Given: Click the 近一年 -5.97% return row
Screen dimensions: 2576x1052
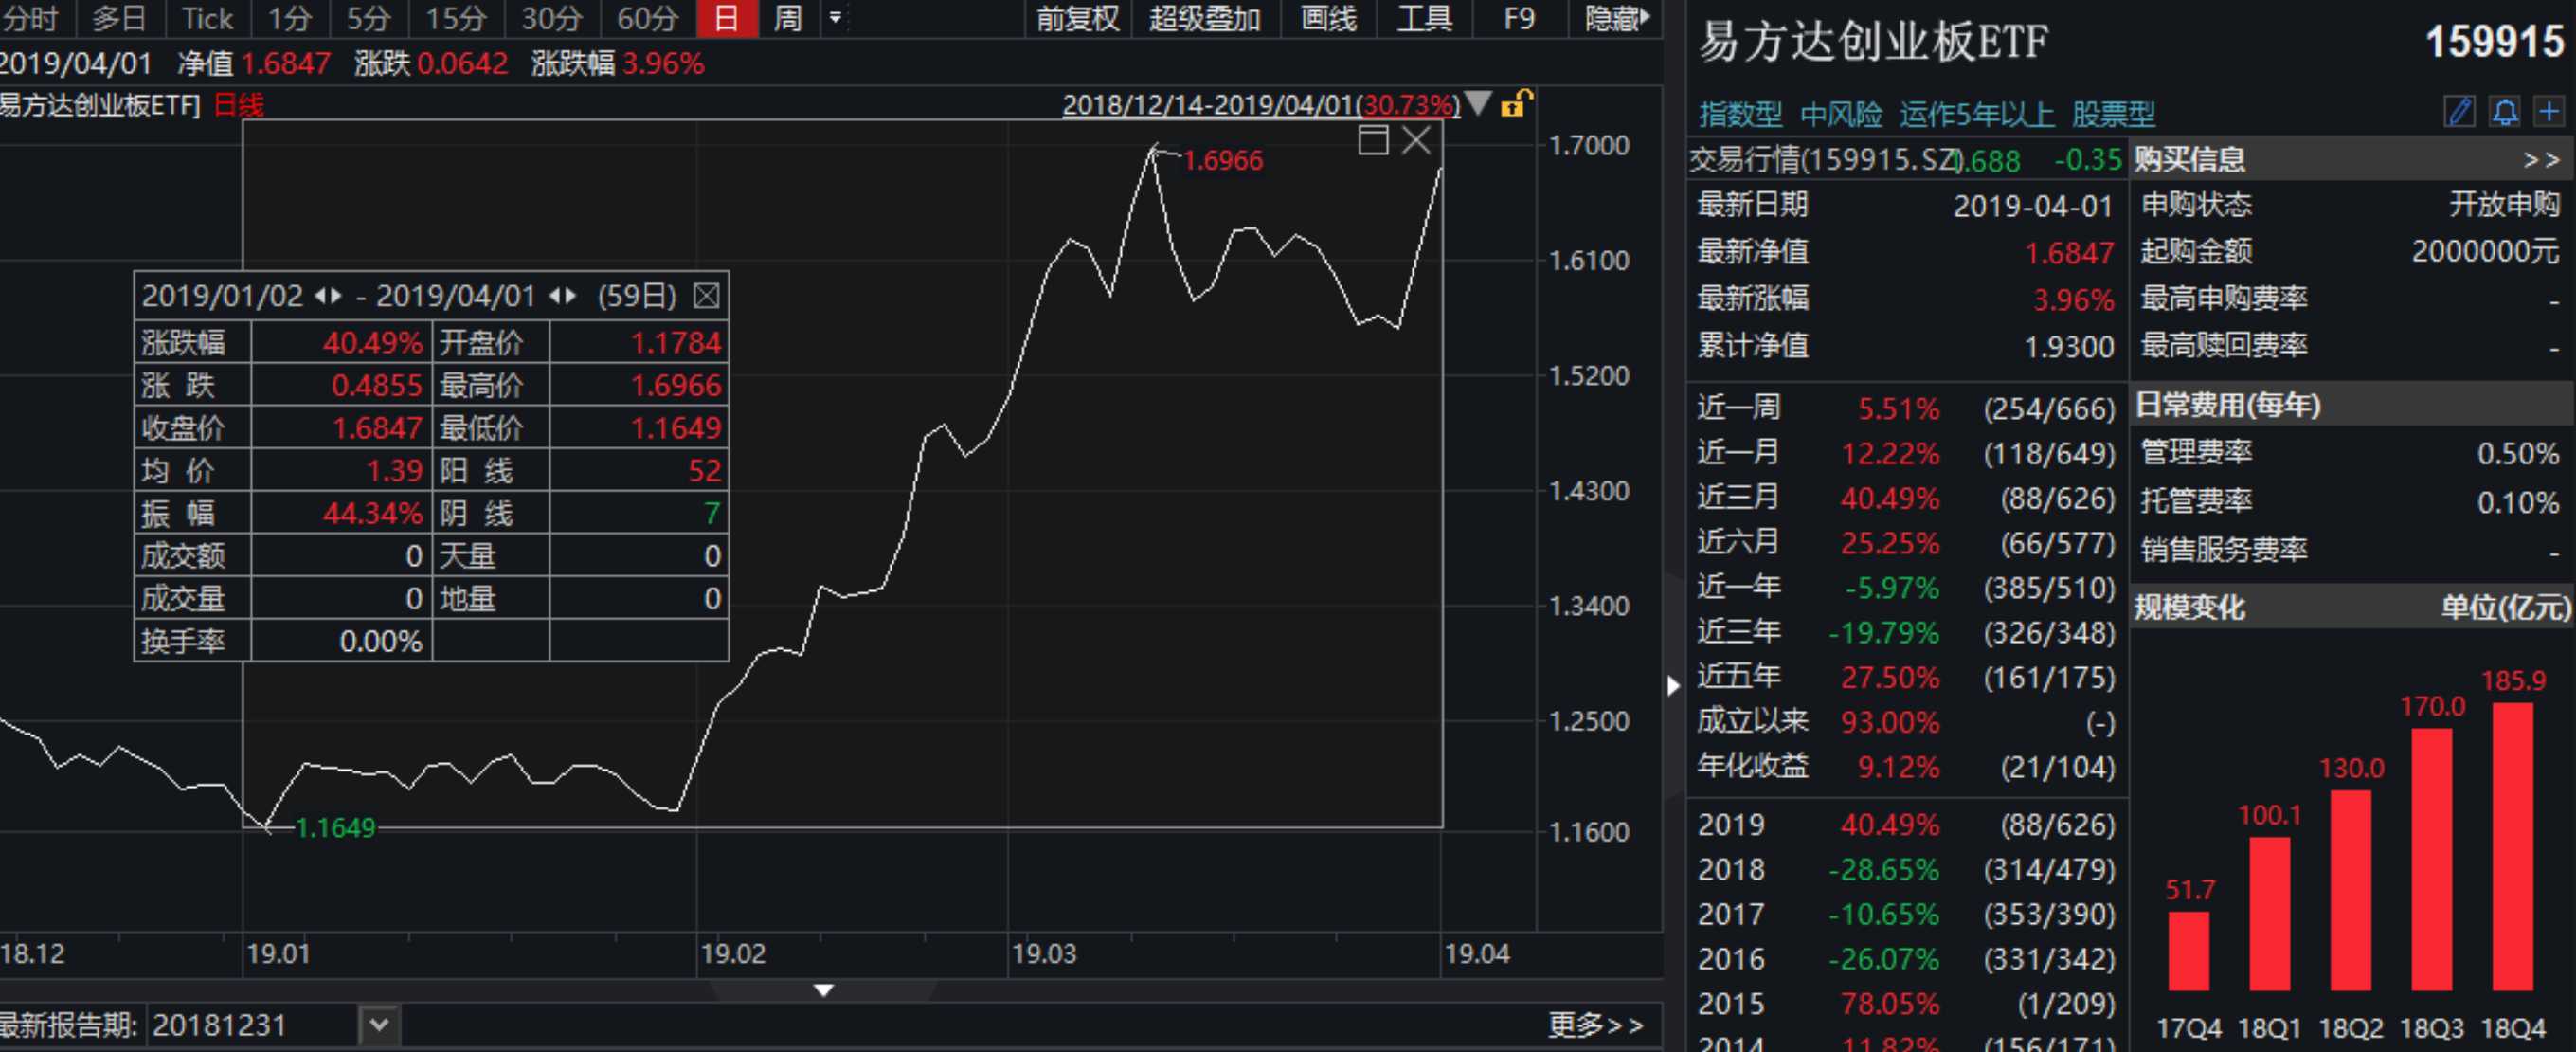Looking at the screenshot, I should click(1906, 587).
